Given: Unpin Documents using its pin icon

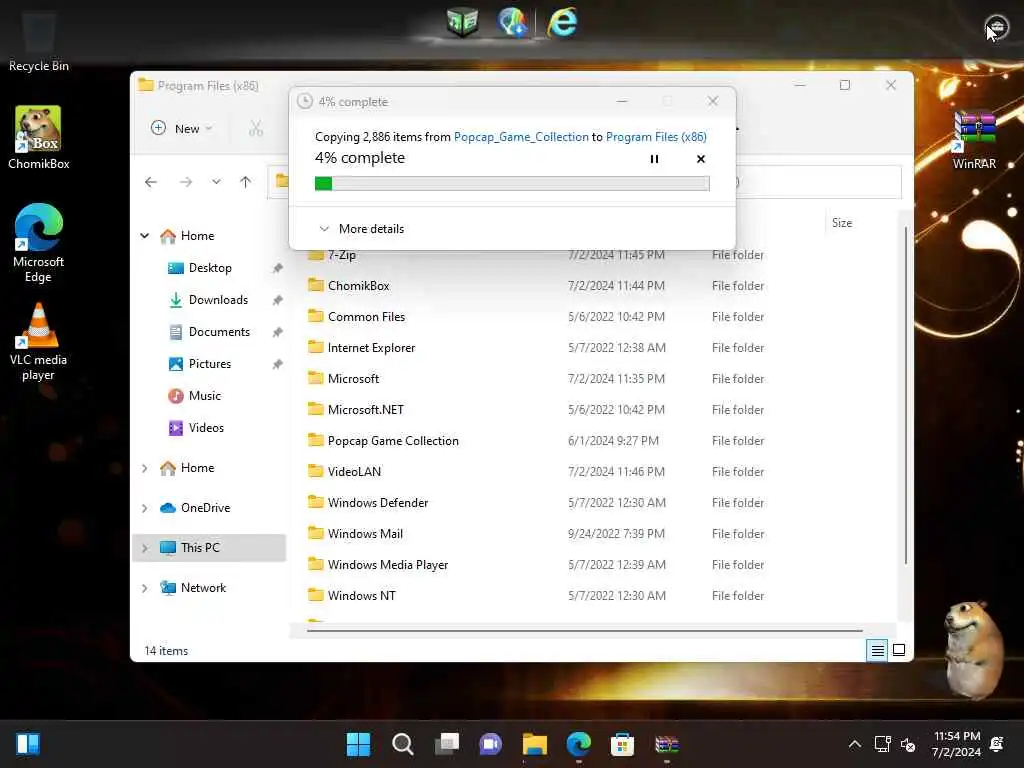Looking at the screenshot, I should [x=278, y=332].
